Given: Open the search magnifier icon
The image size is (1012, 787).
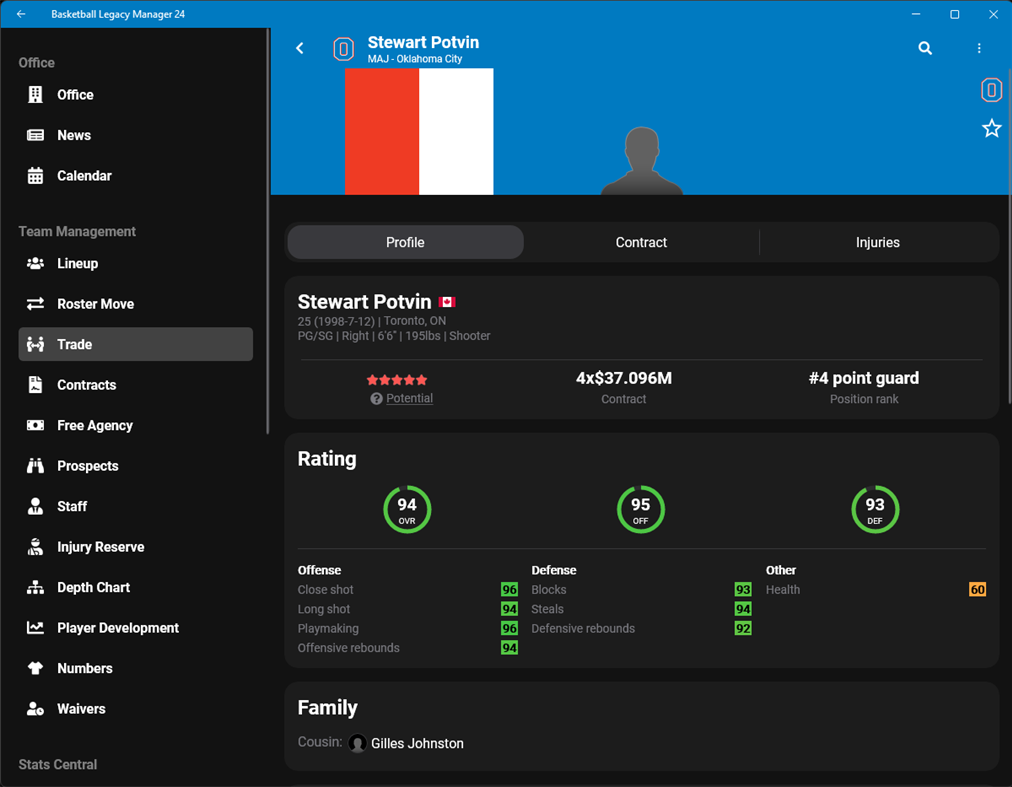Looking at the screenshot, I should tap(925, 48).
